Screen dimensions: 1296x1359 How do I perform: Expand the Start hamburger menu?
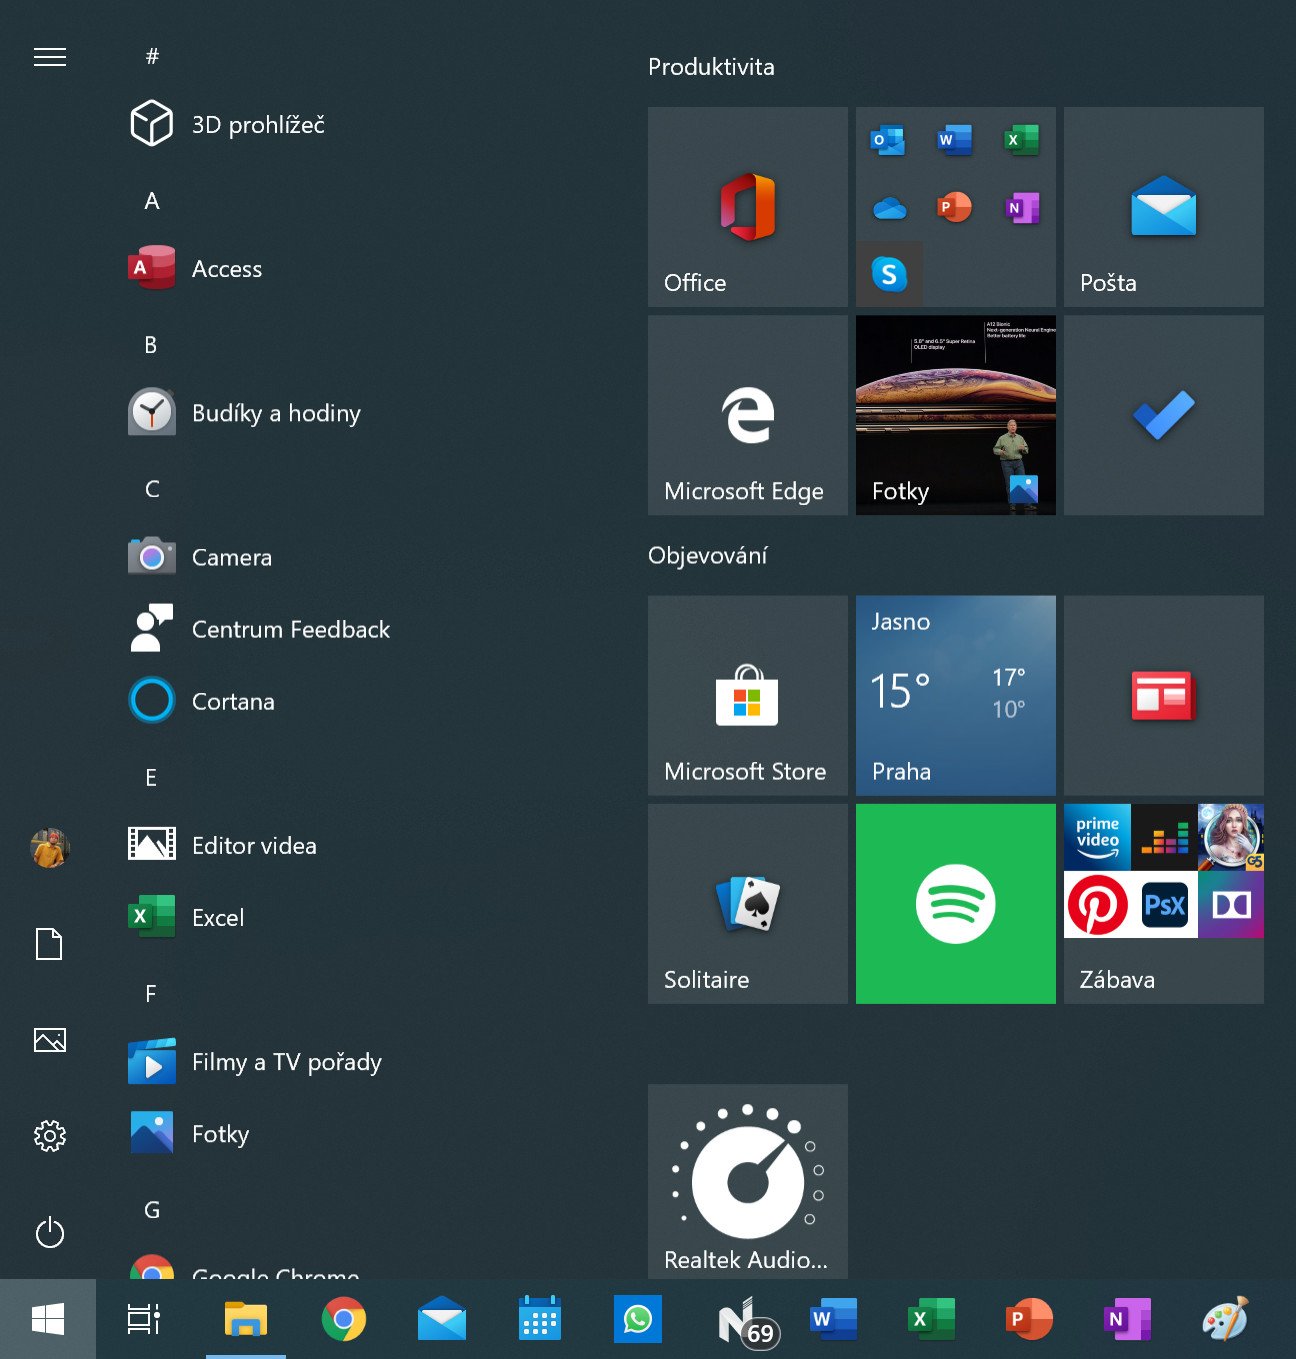pyautogui.click(x=50, y=57)
